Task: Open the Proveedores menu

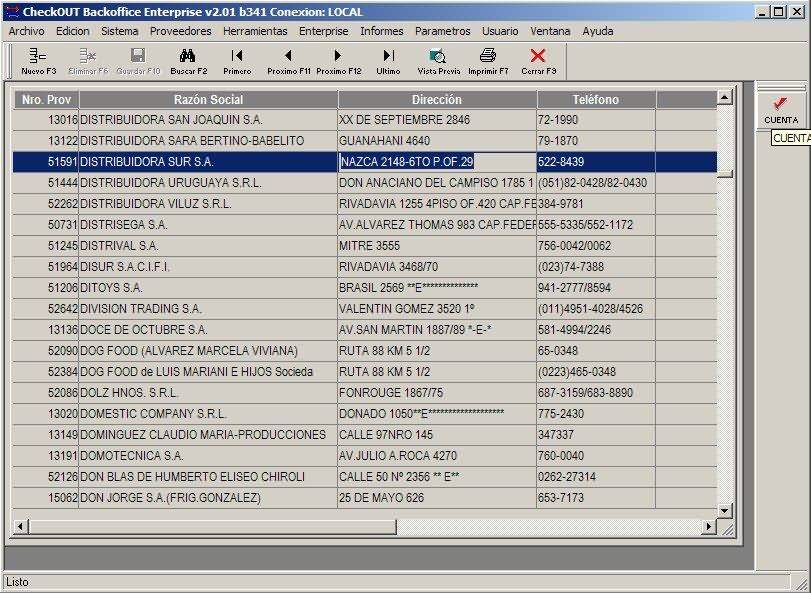Action: click(181, 31)
